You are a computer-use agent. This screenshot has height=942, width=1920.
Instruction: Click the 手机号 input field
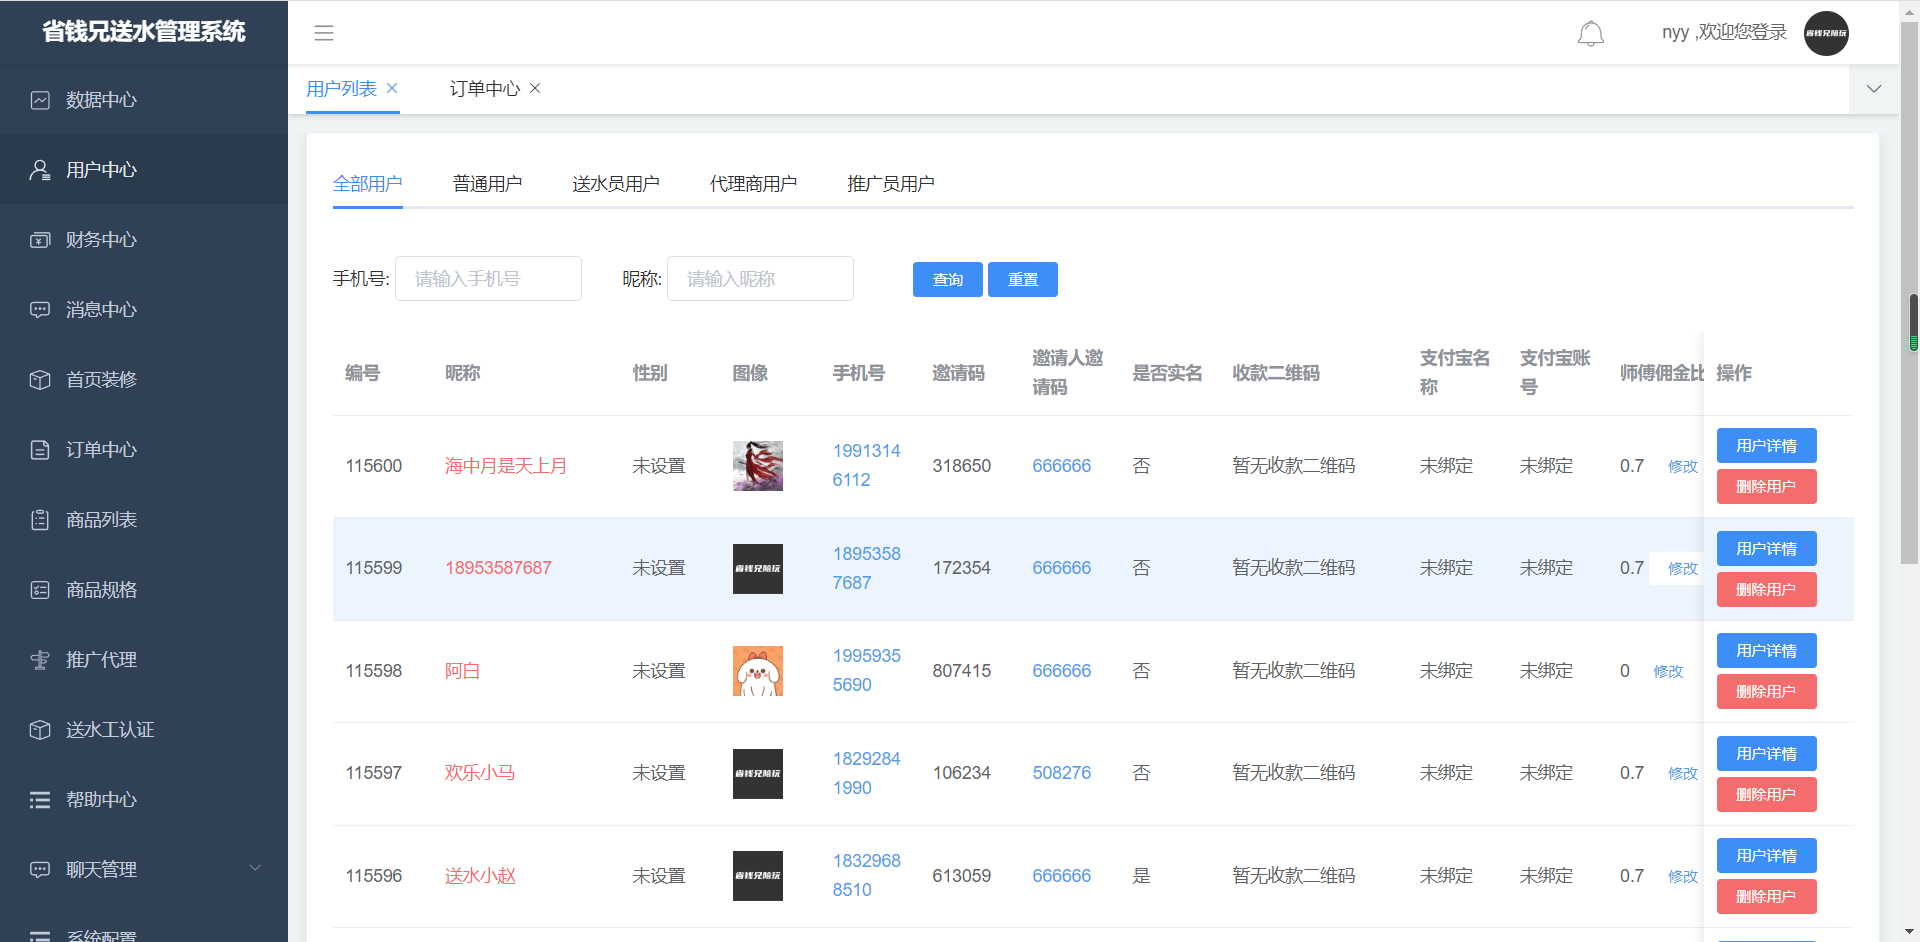tap(488, 279)
